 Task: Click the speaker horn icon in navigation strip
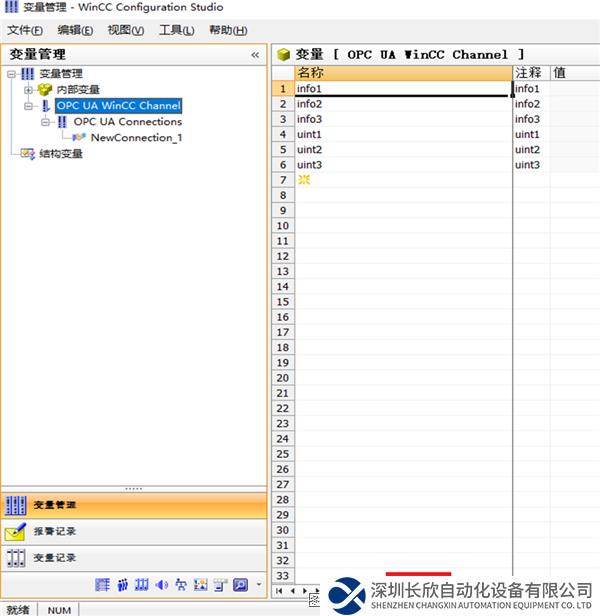coord(162,585)
